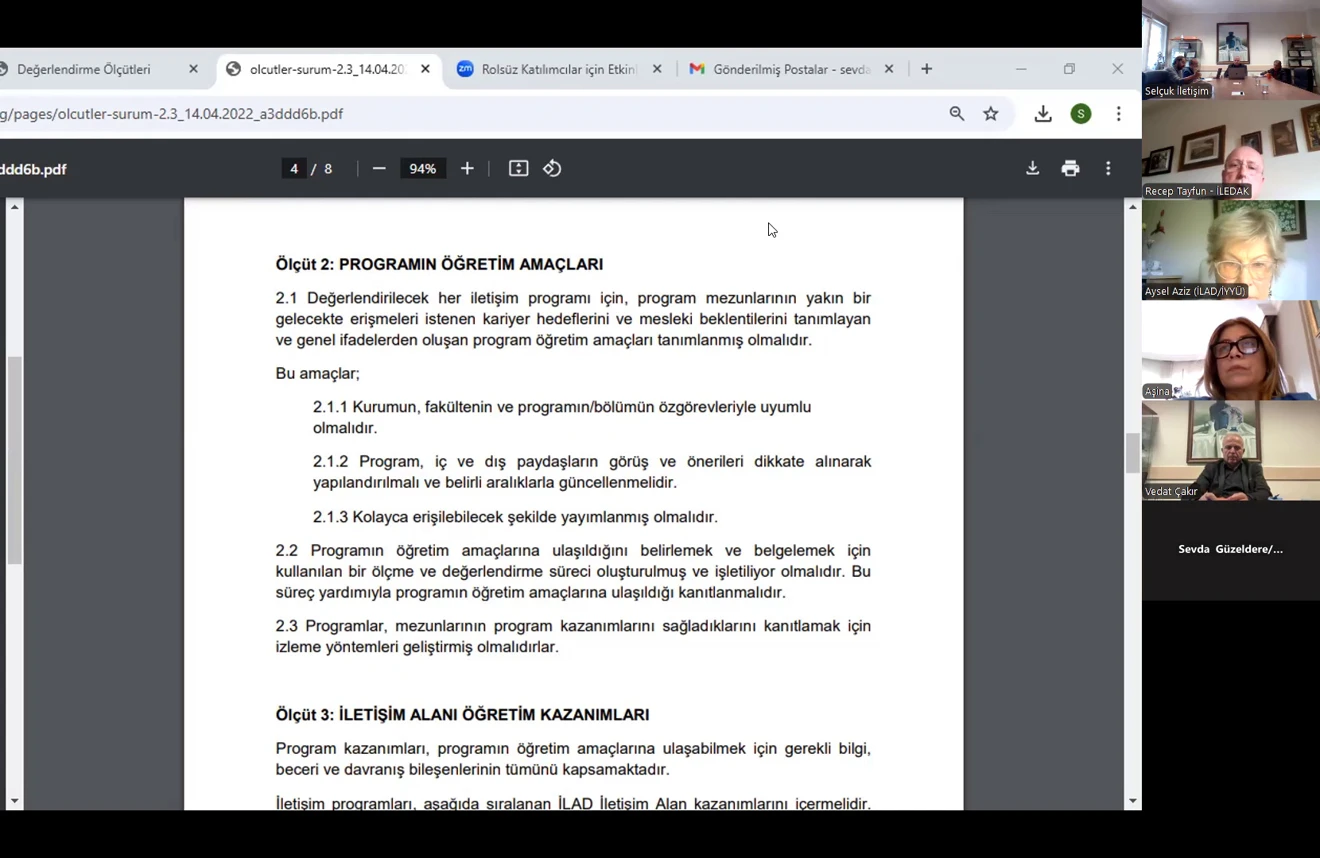Close the Rolsüz Katılımcılar tab
This screenshot has width=1320, height=858.
pyautogui.click(x=657, y=69)
